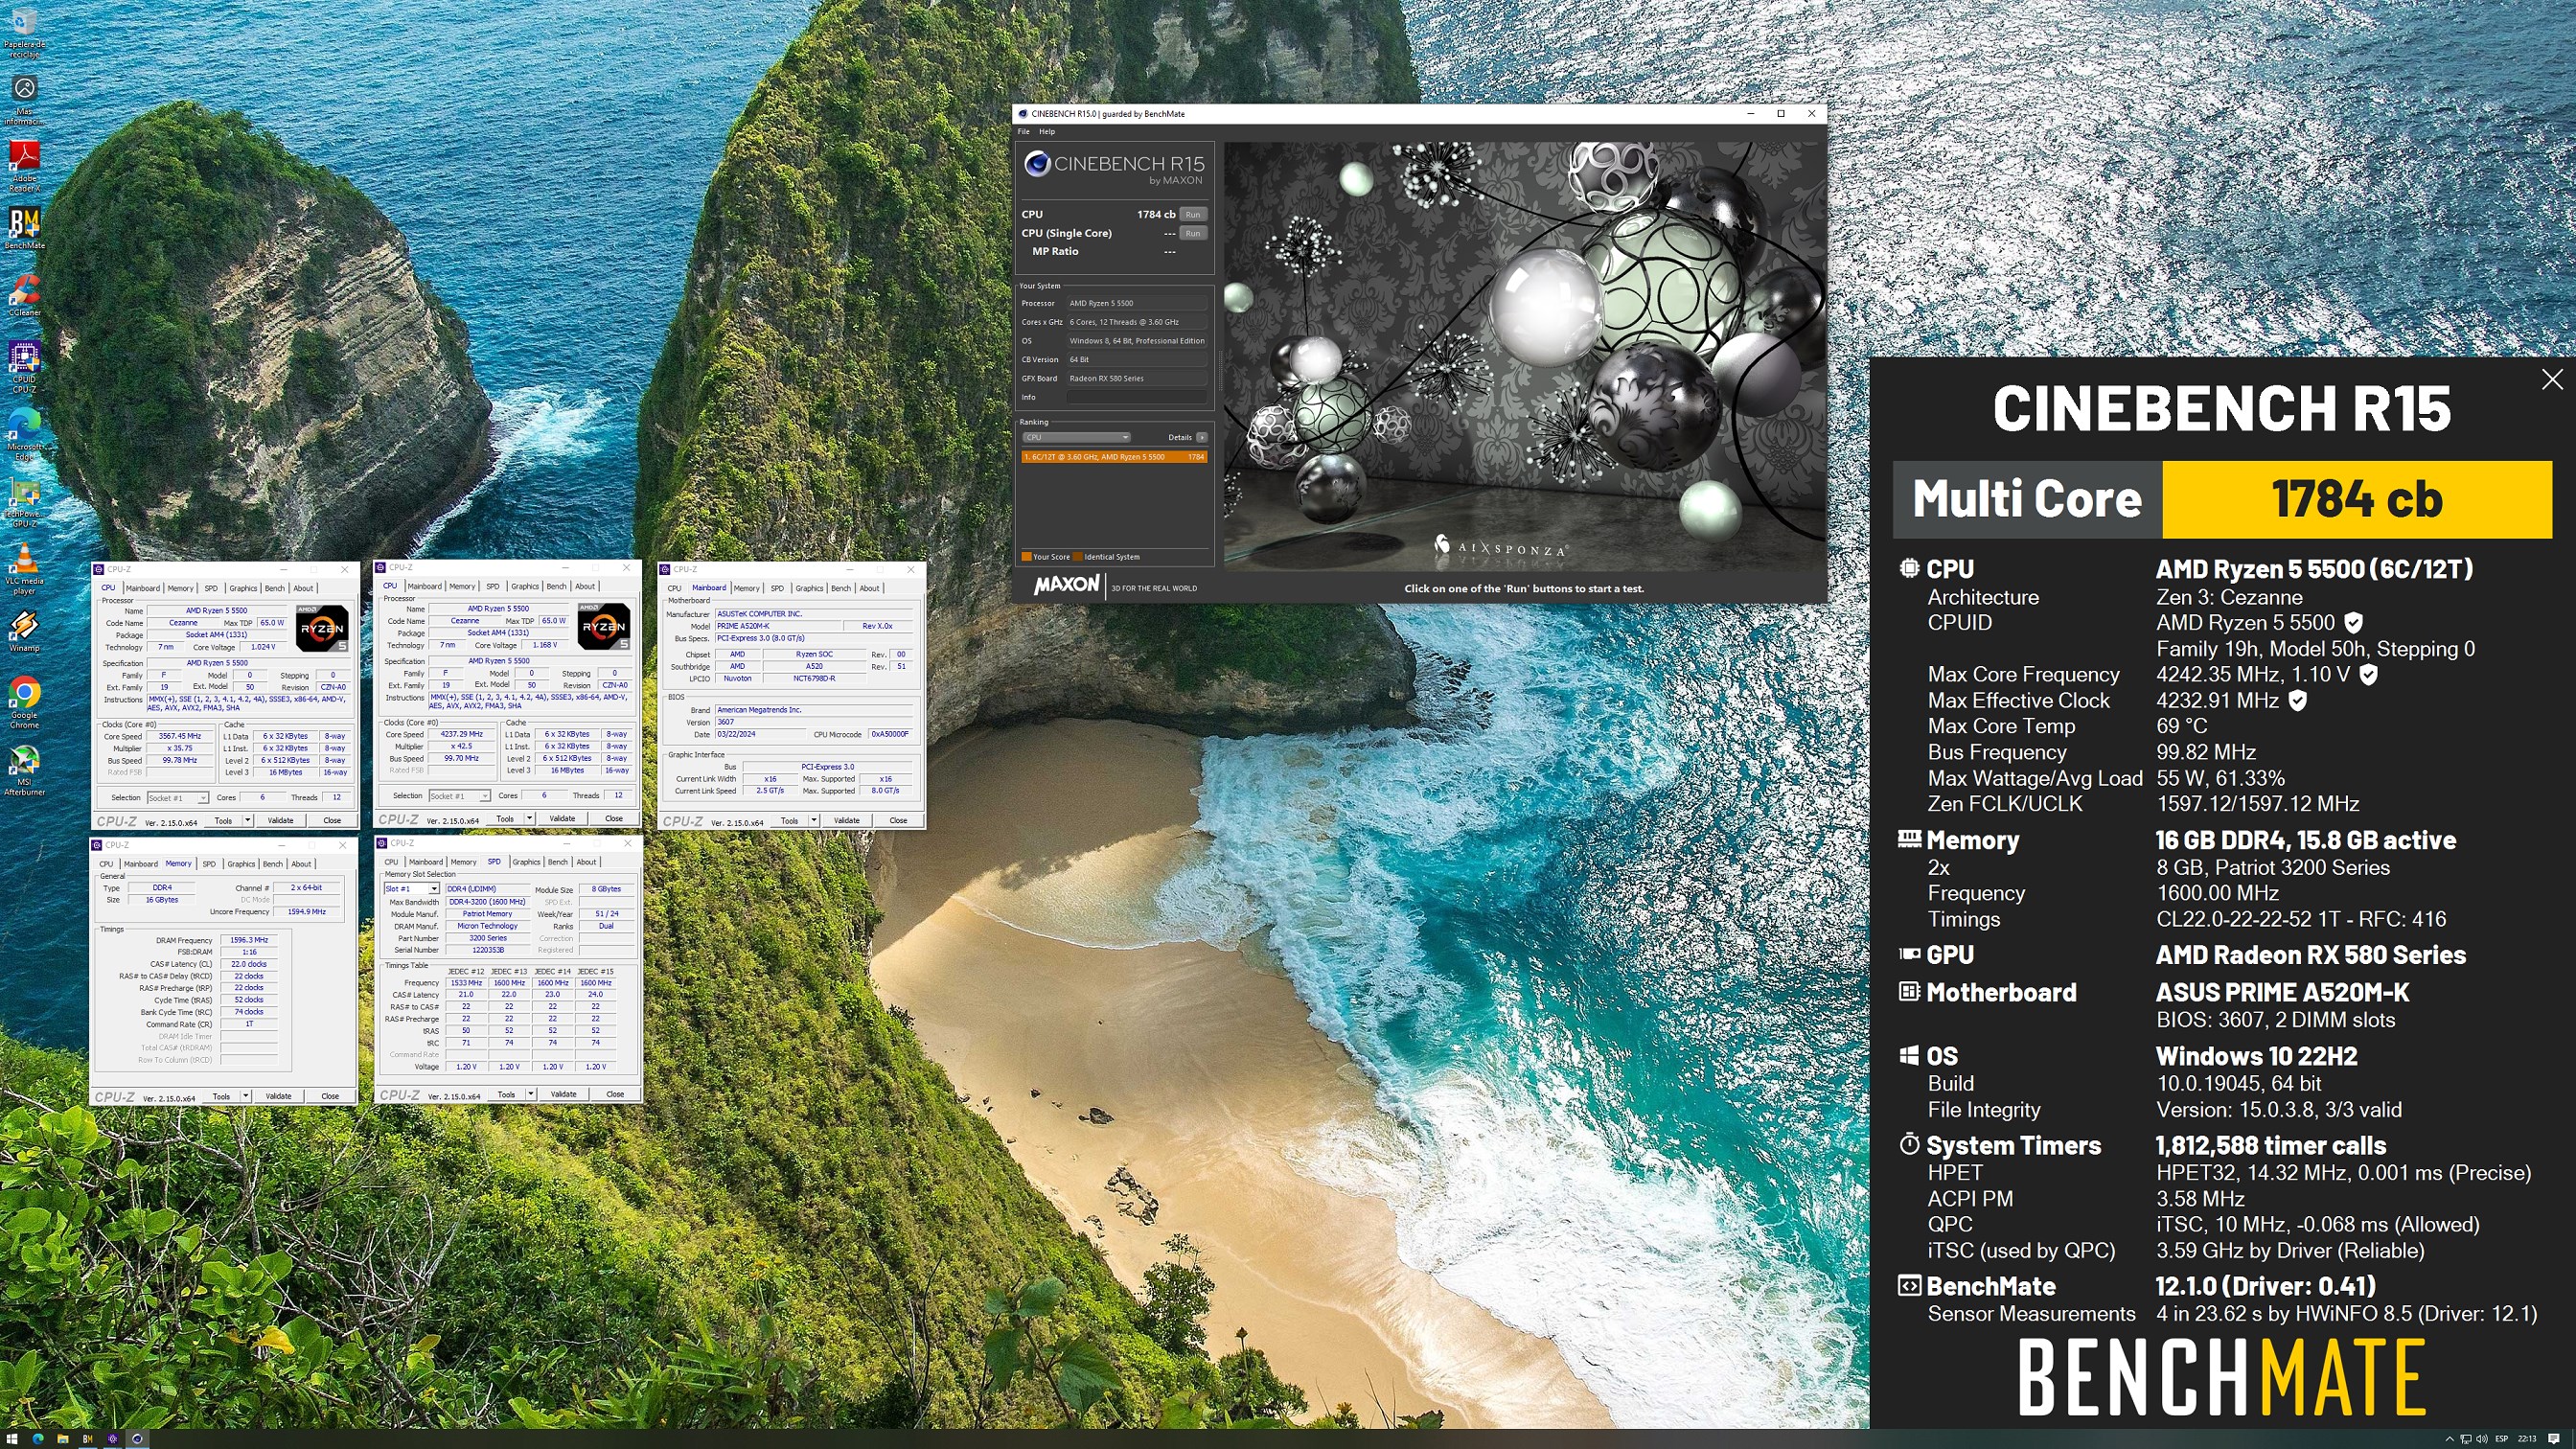Open the Windows Start menu
This screenshot has width=2576, height=1449.
[x=12, y=1439]
